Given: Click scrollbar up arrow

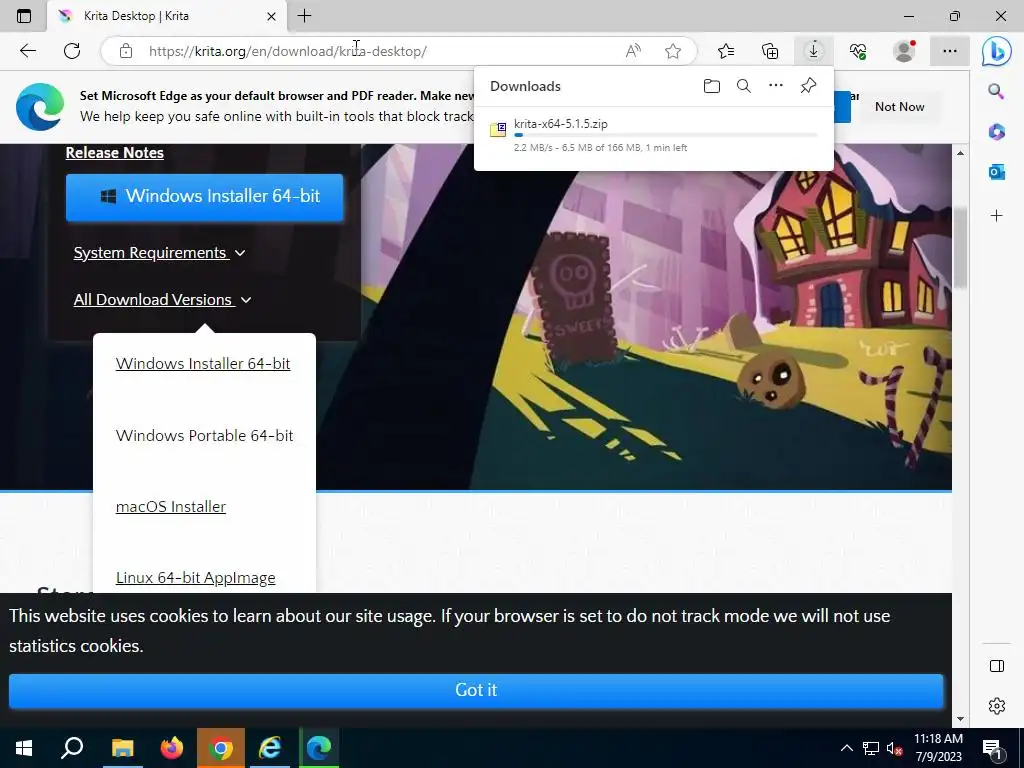Looking at the screenshot, I should pyautogui.click(x=960, y=153).
